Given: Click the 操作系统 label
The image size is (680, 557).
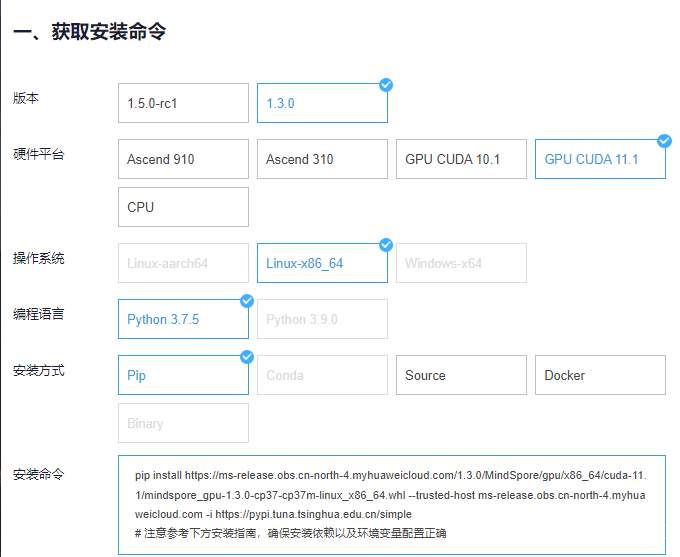Looking at the screenshot, I should point(39,258).
